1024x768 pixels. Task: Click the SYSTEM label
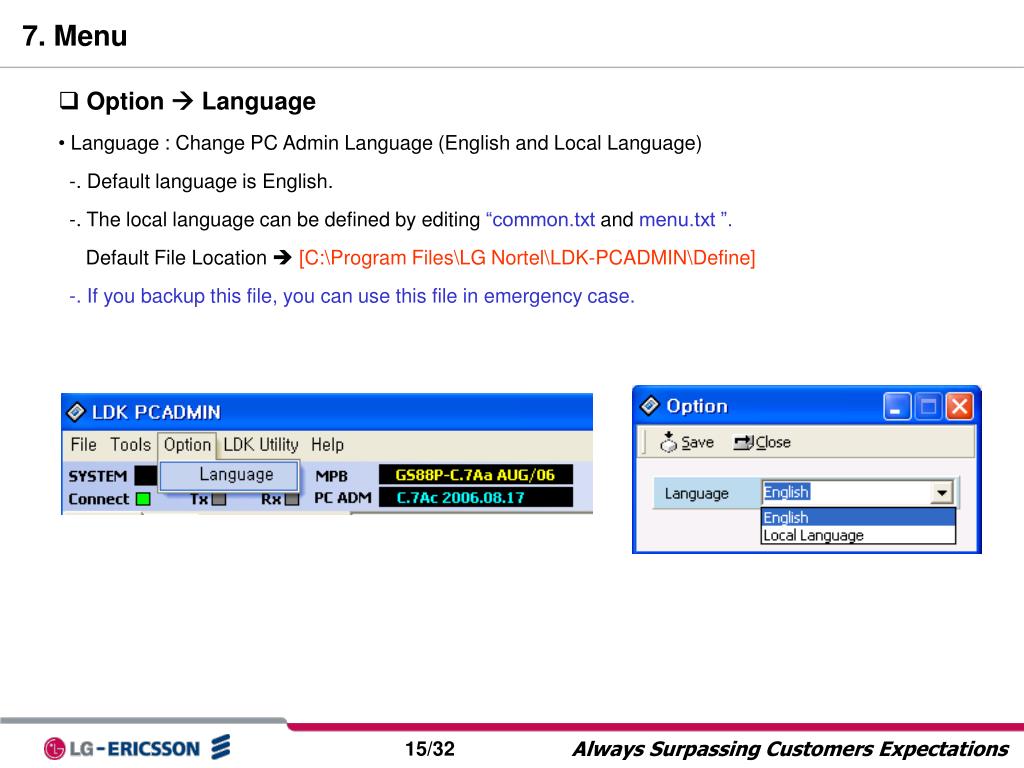(x=97, y=476)
